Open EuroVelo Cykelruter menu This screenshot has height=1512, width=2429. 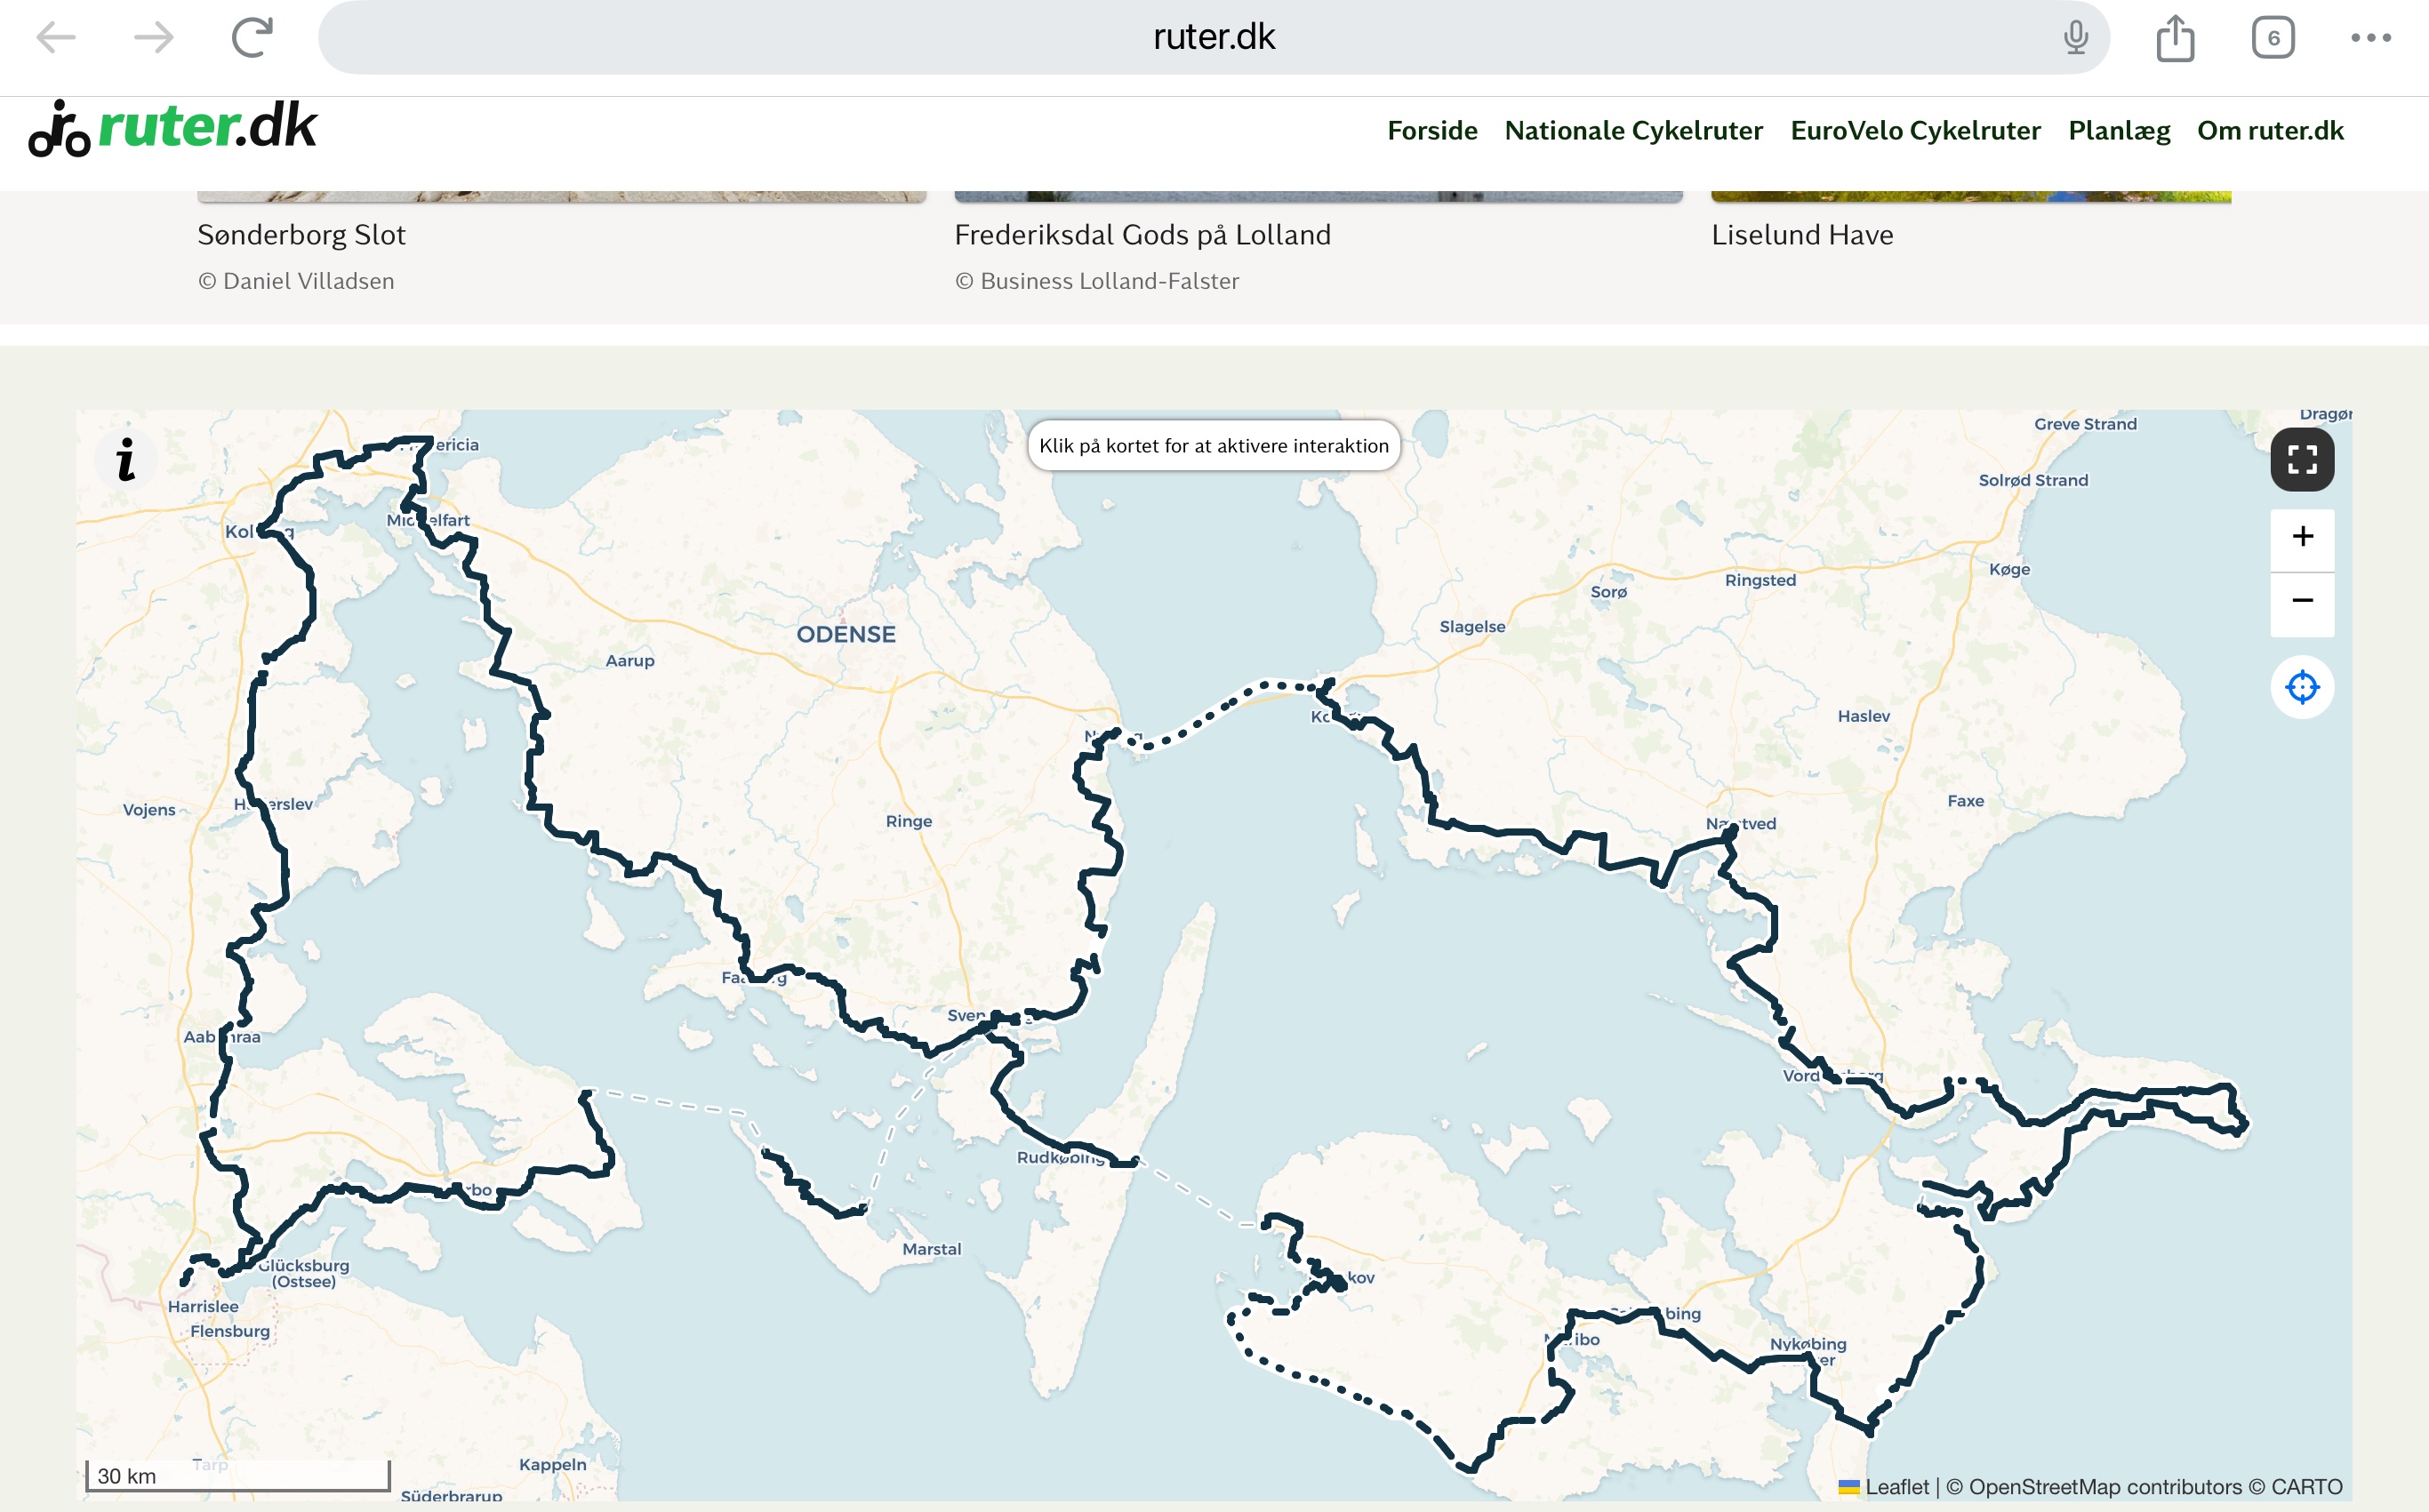pyautogui.click(x=1914, y=131)
